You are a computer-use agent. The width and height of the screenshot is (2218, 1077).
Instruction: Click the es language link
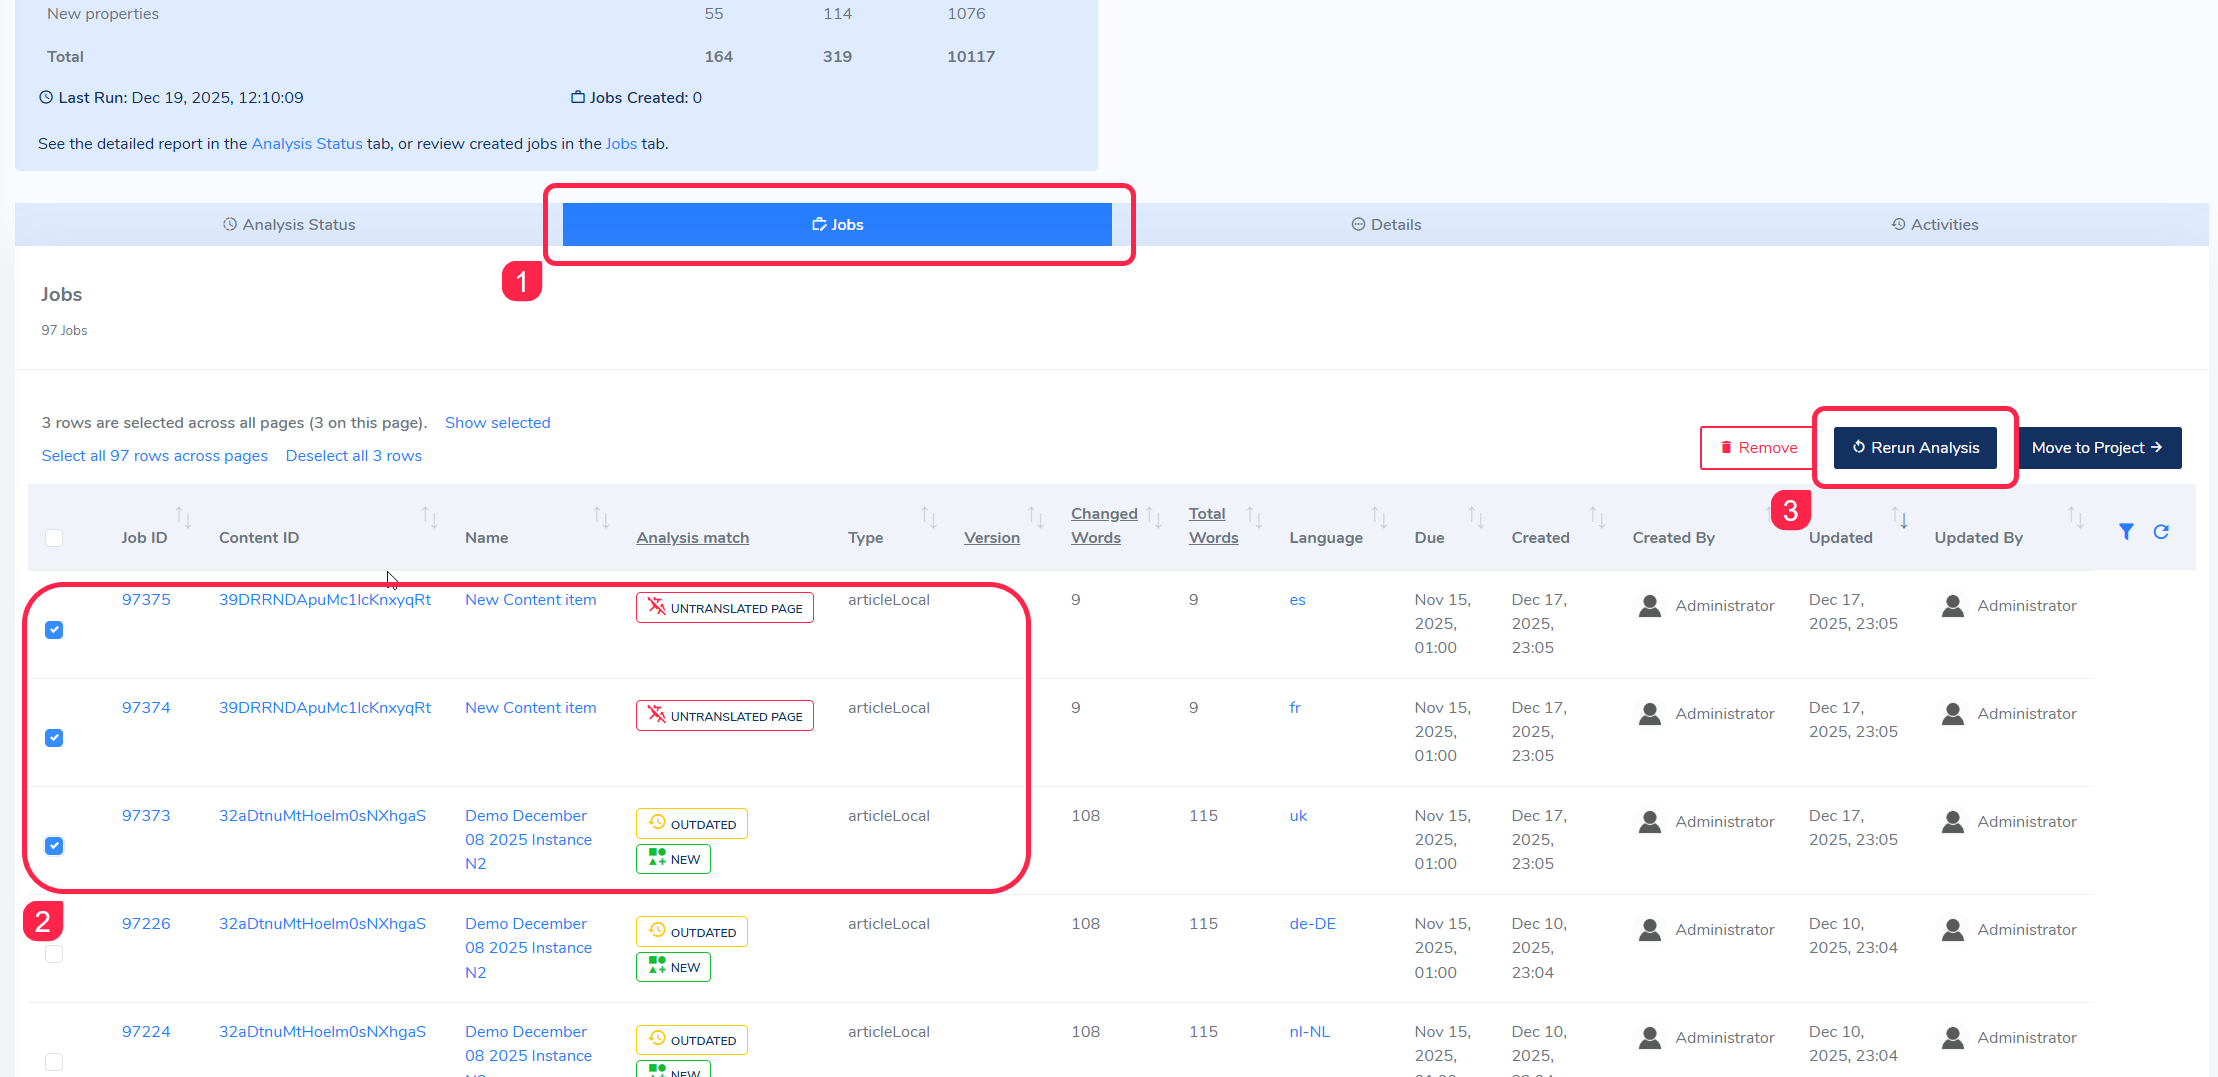[1297, 600]
